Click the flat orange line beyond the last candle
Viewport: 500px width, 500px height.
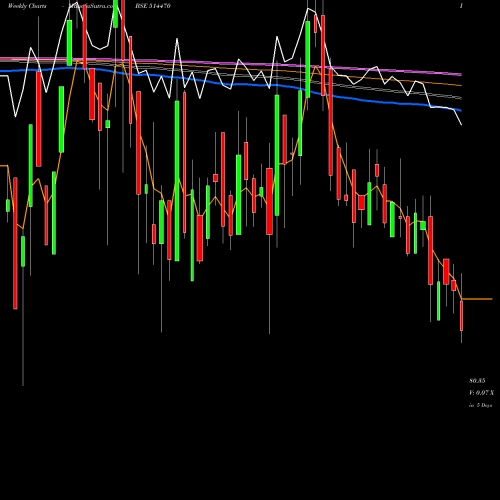coord(477,299)
